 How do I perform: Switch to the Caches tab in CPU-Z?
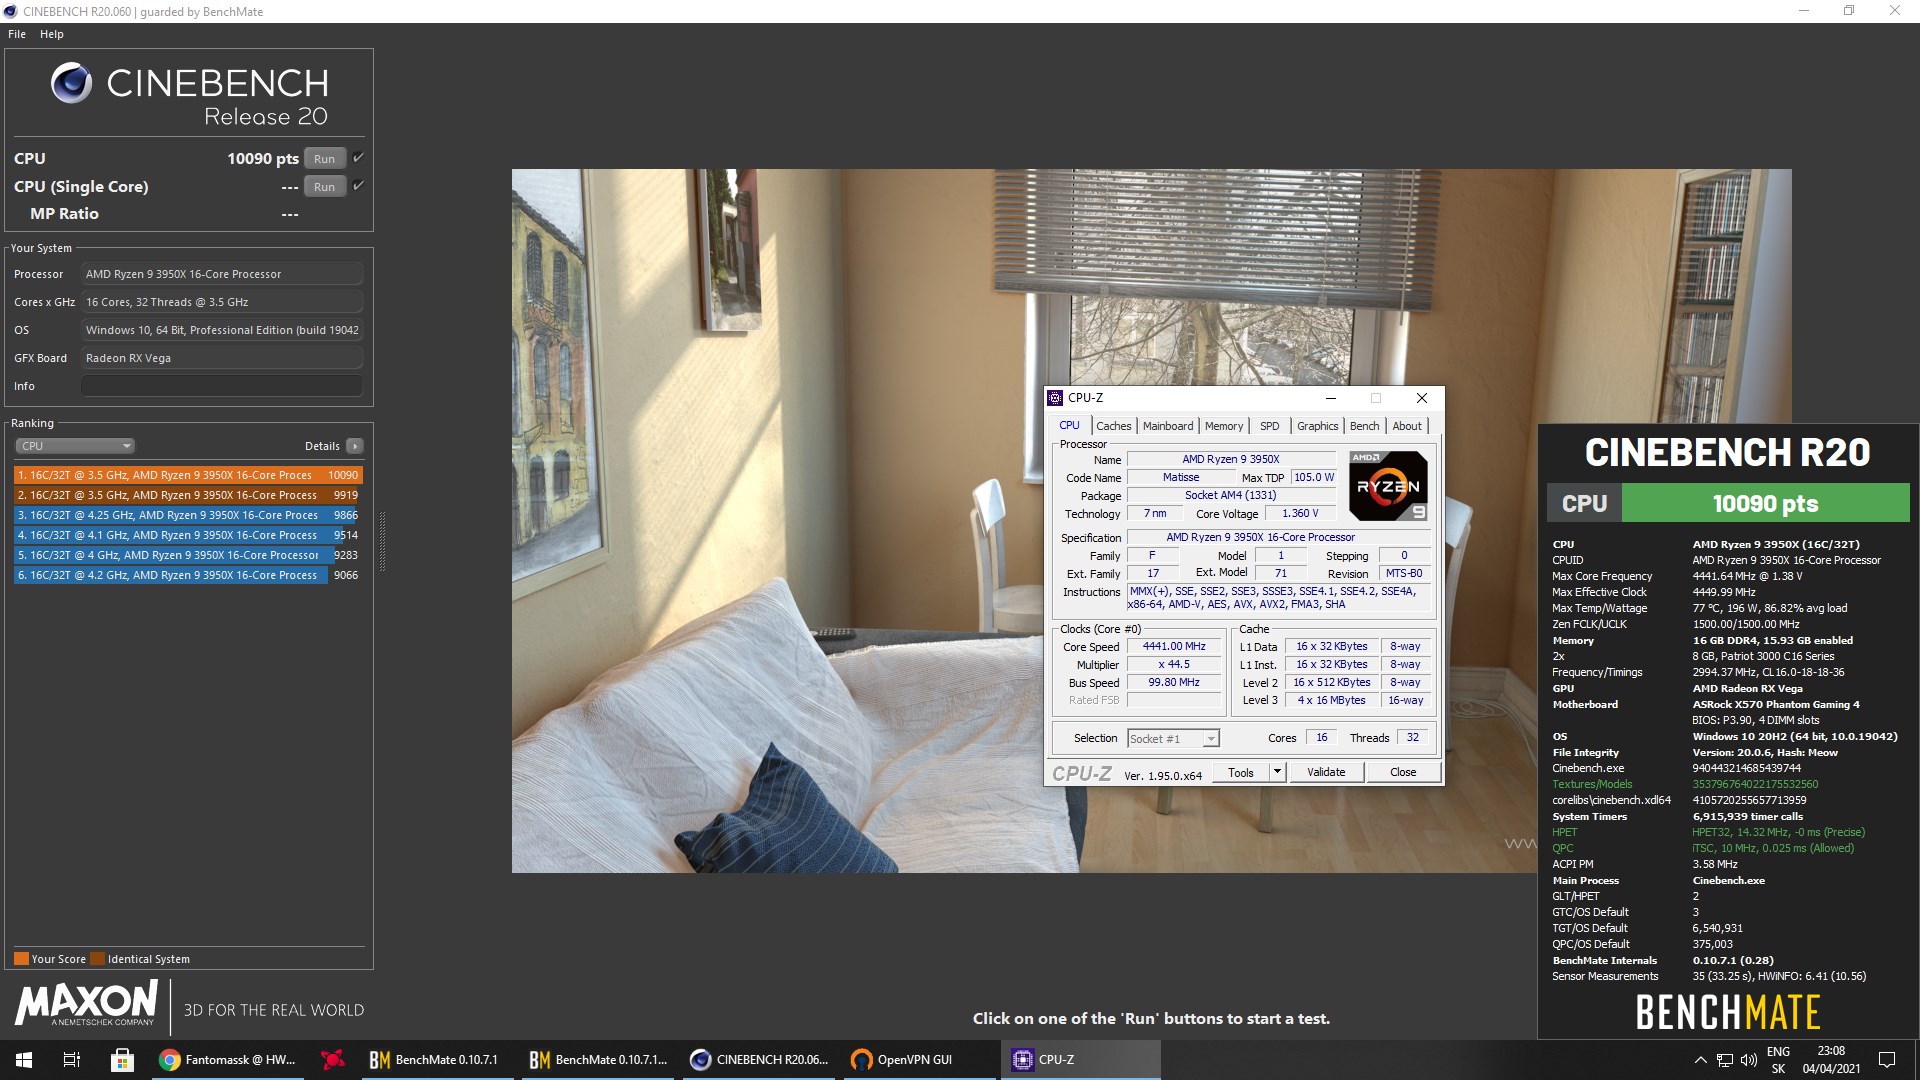[1113, 426]
